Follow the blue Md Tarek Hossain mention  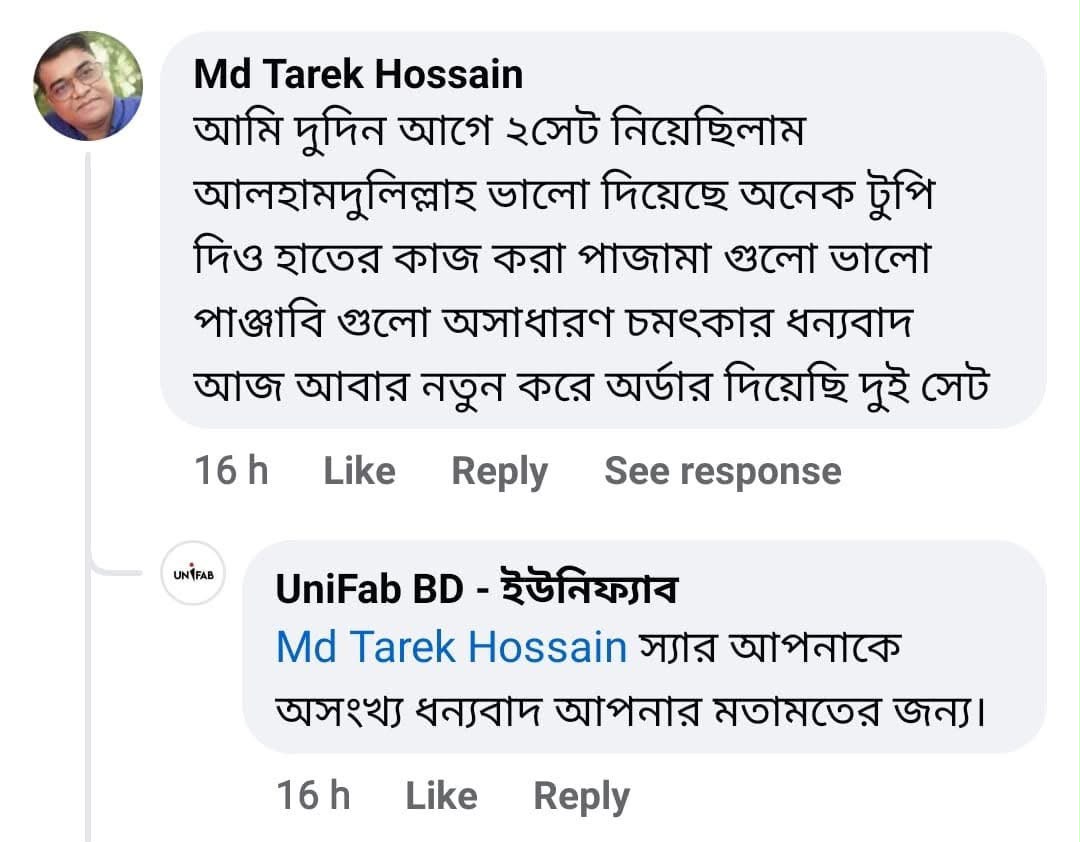pos(451,648)
